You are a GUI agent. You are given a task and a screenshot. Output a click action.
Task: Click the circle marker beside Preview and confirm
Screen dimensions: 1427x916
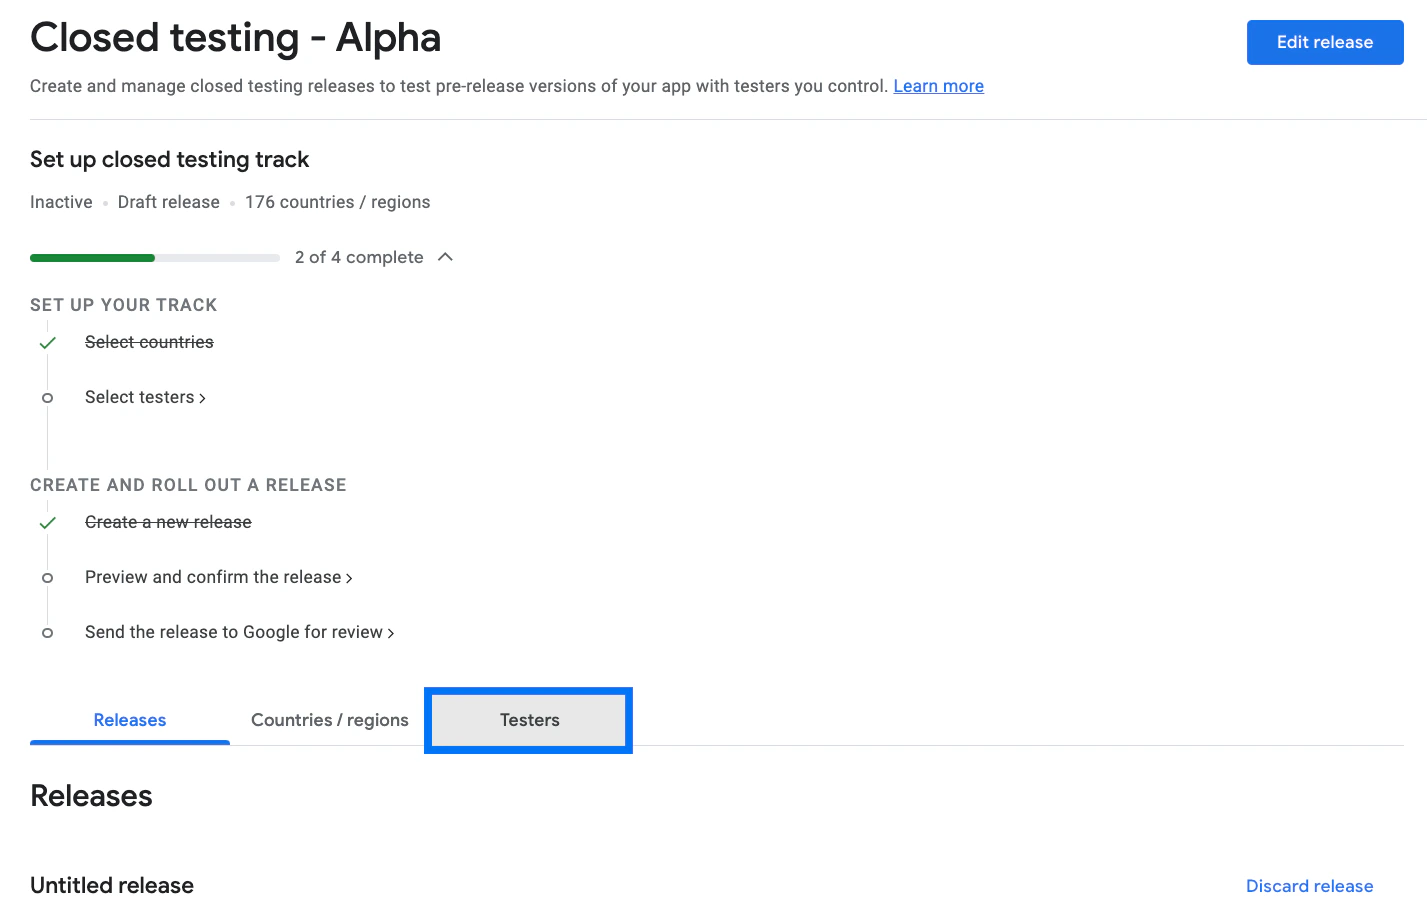click(x=47, y=578)
